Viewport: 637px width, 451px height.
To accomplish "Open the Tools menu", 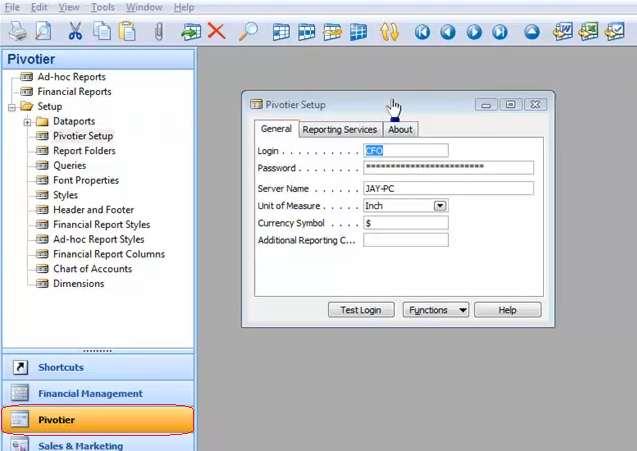I will tap(103, 7).
